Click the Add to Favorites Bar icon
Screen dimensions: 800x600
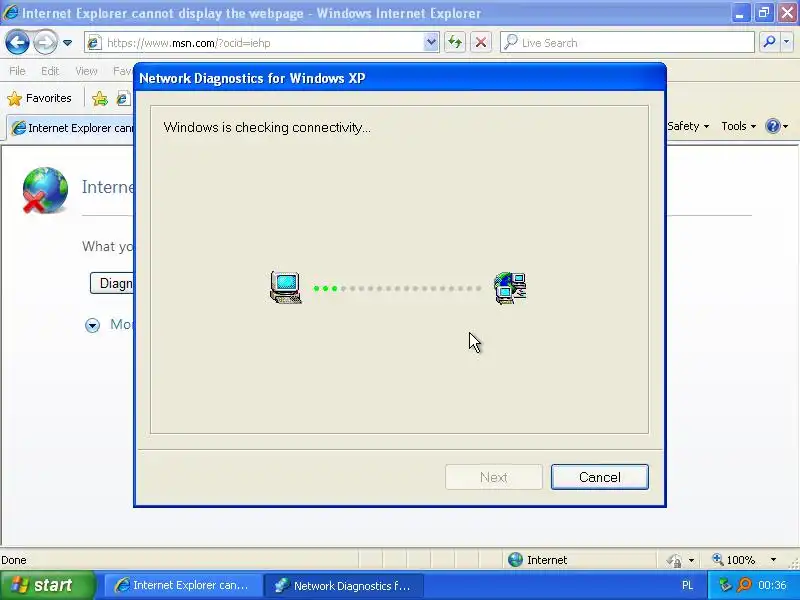(x=100, y=98)
